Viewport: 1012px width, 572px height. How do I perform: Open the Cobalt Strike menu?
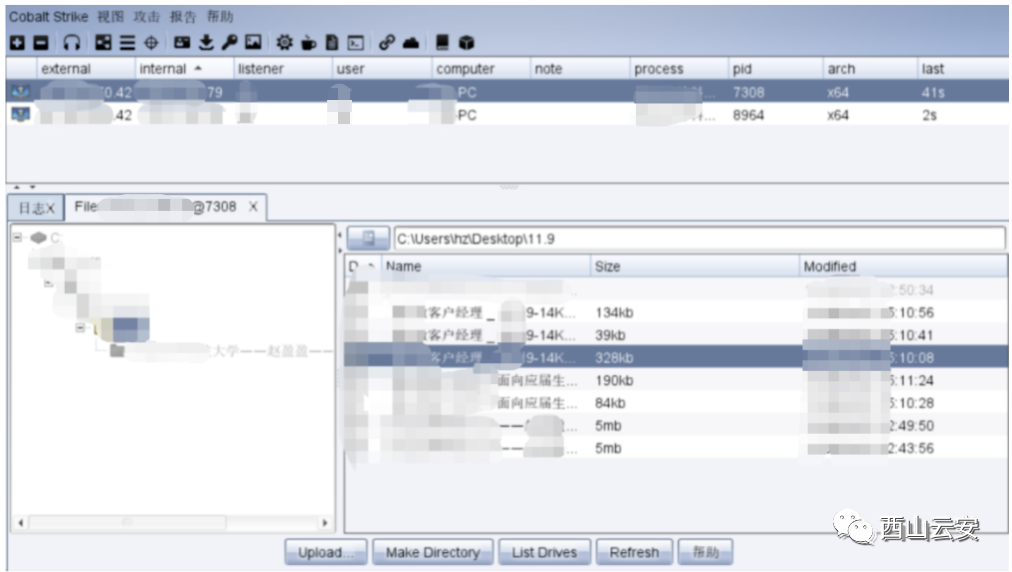(48, 17)
